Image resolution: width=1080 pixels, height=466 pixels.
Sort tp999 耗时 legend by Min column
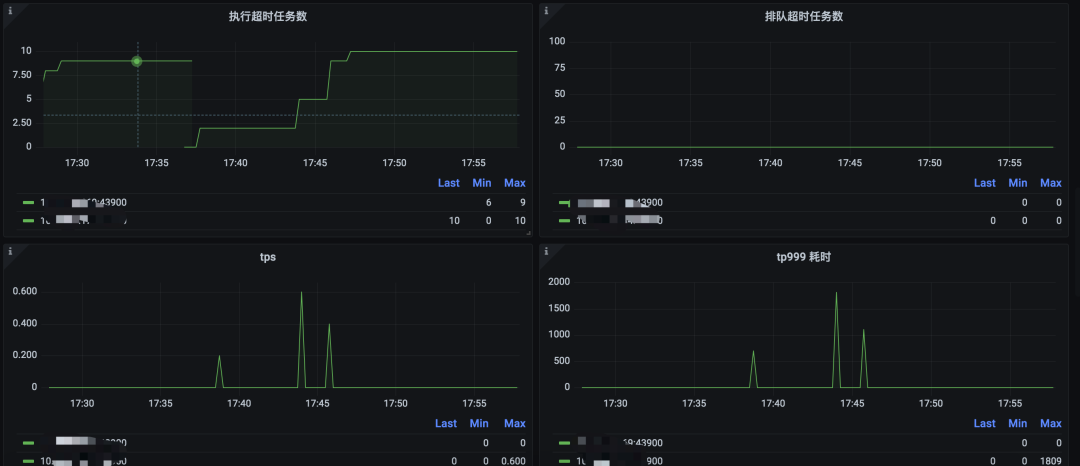coord(1017,423)
